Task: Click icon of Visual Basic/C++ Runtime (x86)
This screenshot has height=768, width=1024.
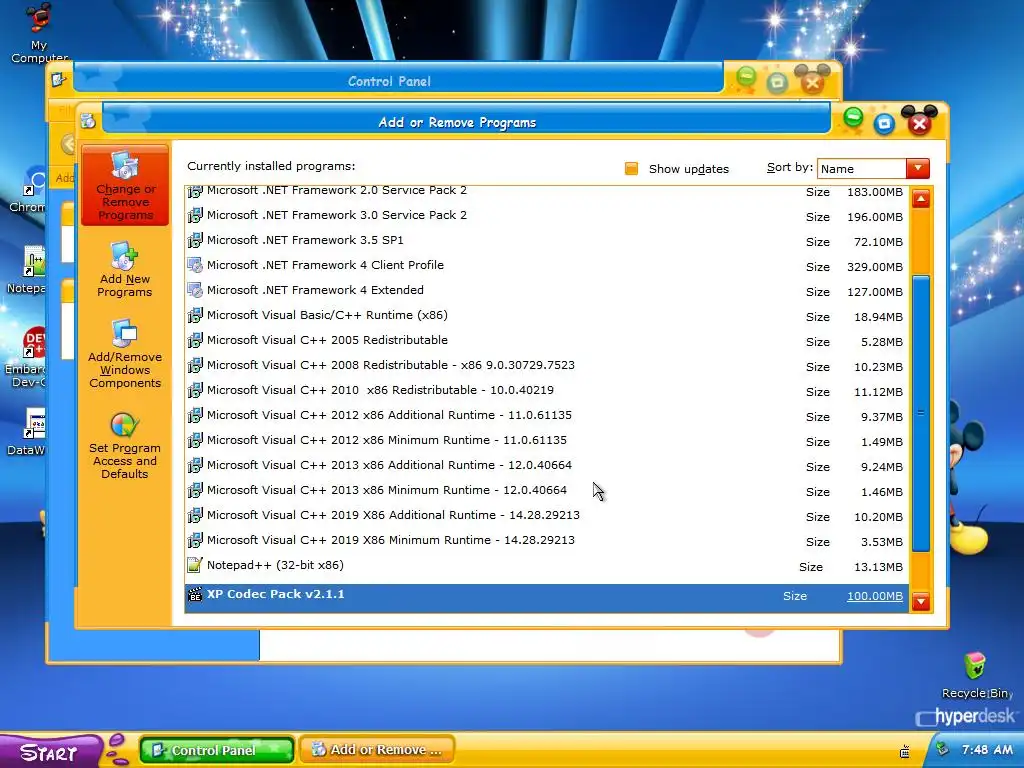Action: 195,315
